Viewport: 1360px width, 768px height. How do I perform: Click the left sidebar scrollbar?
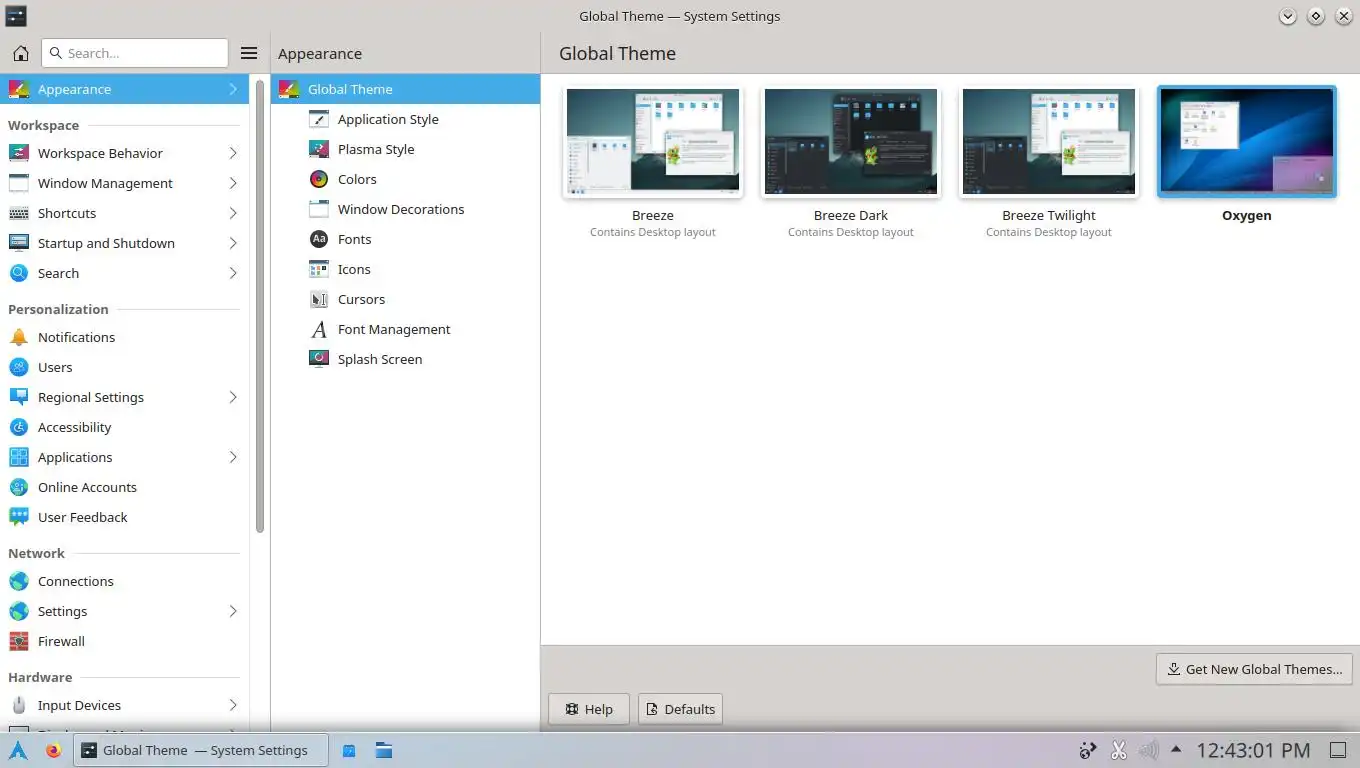pos(260,305)
